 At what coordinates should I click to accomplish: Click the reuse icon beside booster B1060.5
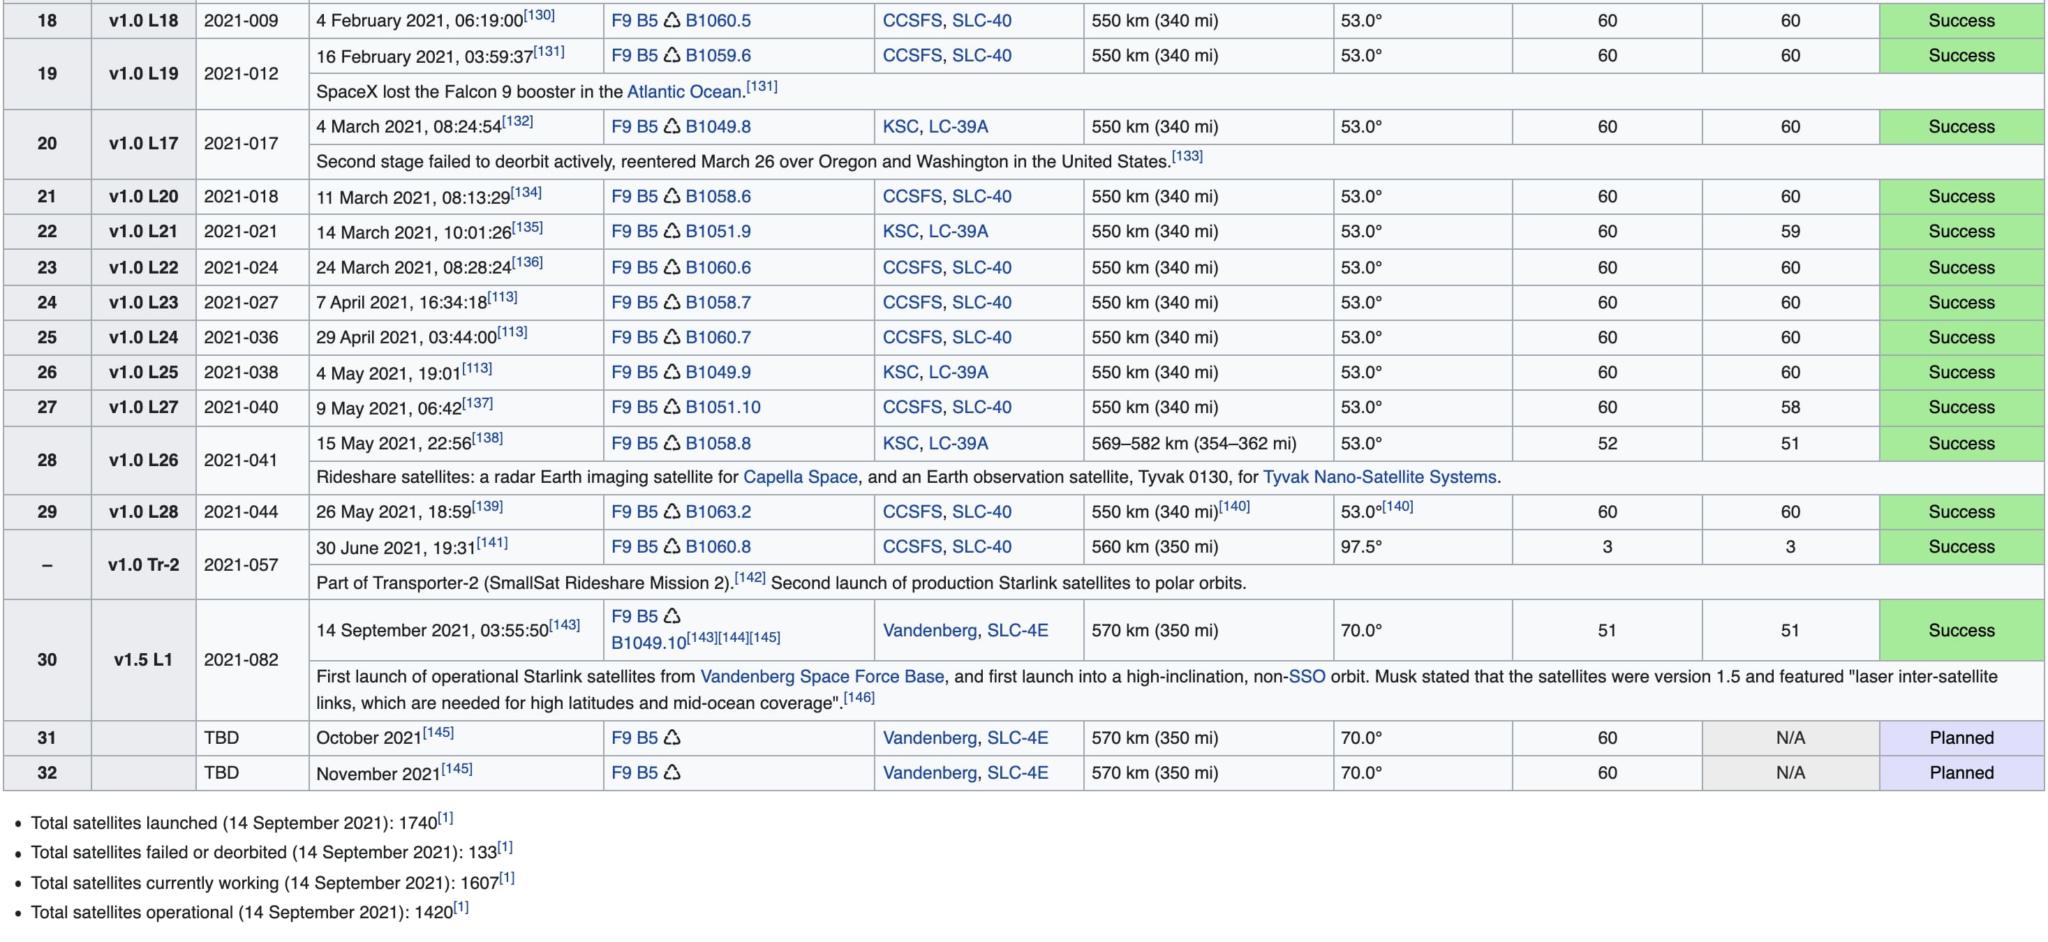[671, 21]
